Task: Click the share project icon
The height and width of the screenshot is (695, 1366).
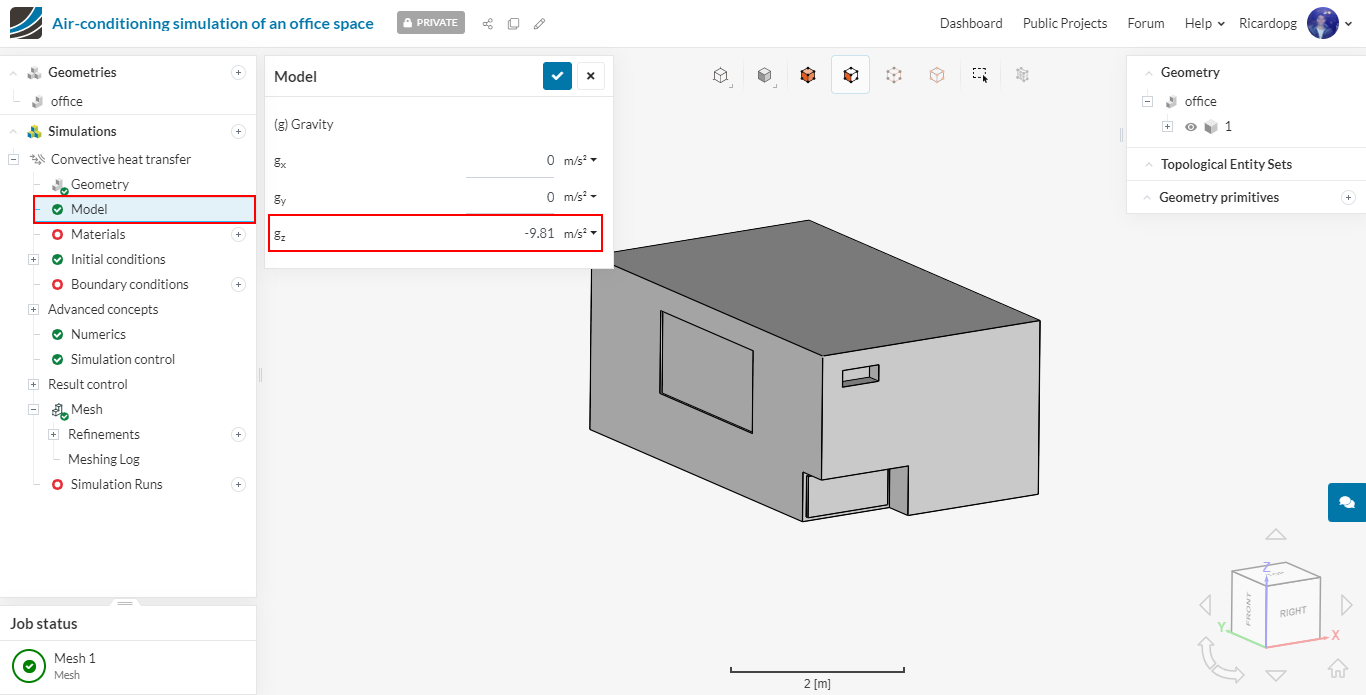Action: tap(488, 23)
